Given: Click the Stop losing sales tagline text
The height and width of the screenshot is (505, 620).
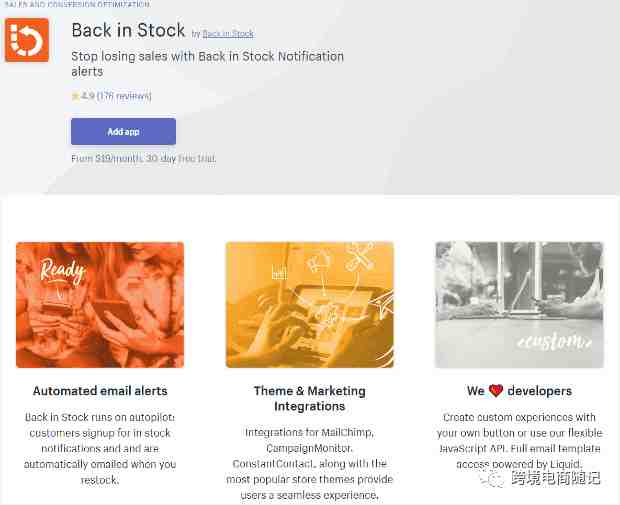Looking at the screenshot, I should [x=208, y=64].
